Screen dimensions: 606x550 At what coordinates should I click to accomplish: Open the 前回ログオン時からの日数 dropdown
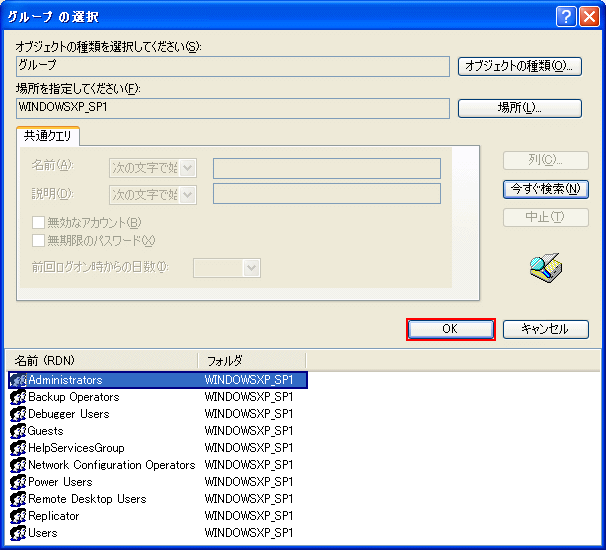[x=252, y=268]
